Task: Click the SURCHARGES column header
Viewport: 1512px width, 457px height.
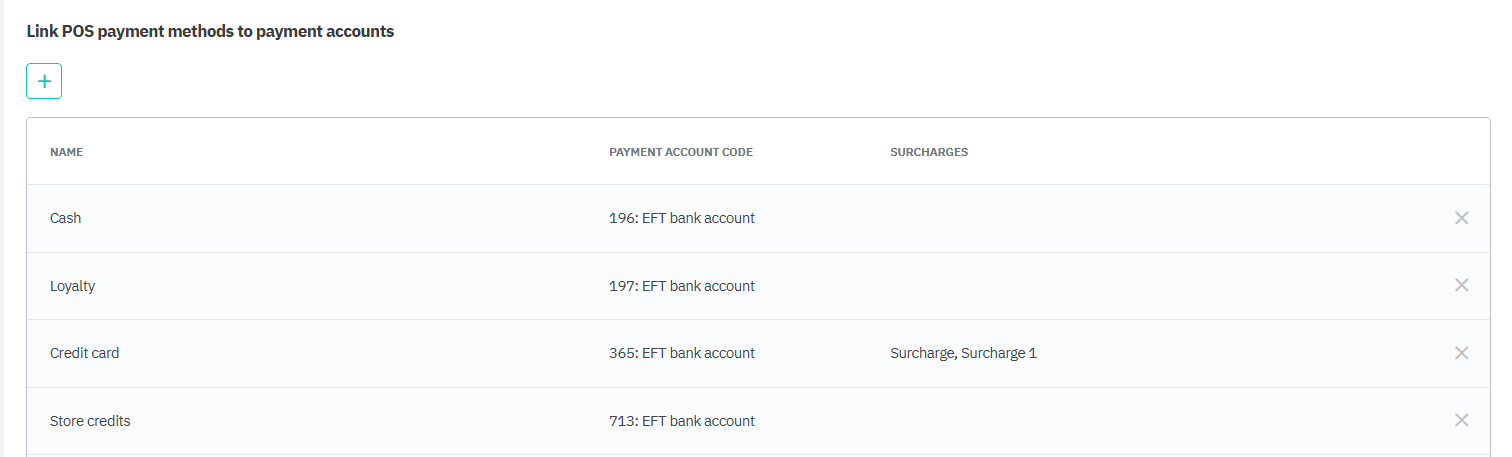Action: click(x=928, y=152)
